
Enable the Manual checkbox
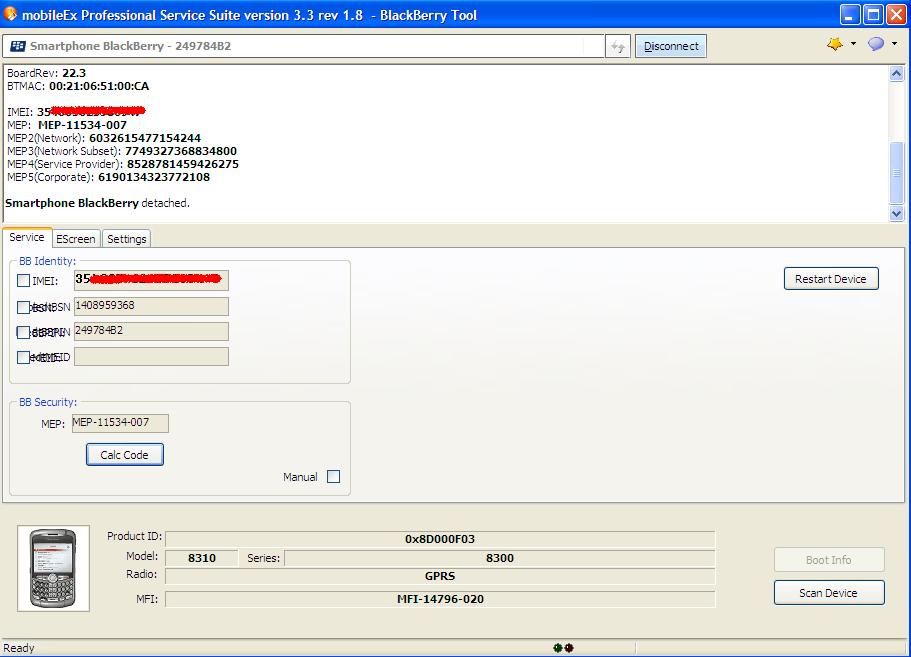333,476
